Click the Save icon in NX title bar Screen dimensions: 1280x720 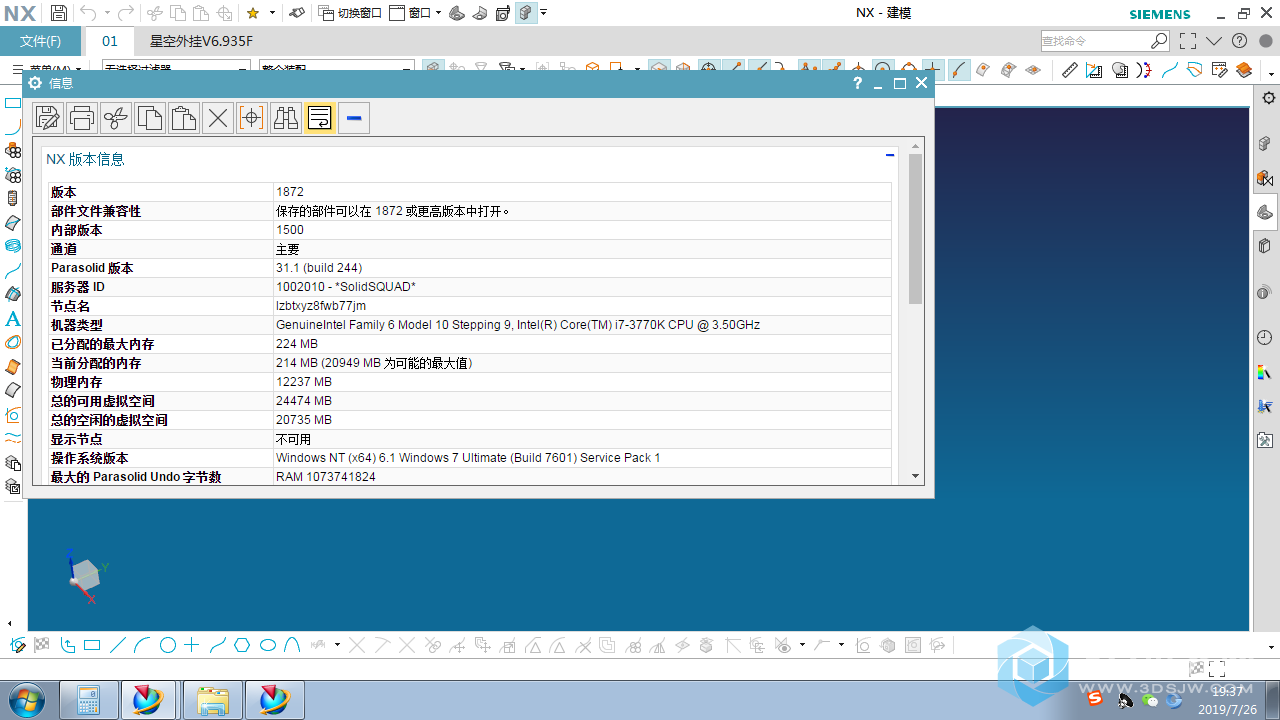(59, 13)
